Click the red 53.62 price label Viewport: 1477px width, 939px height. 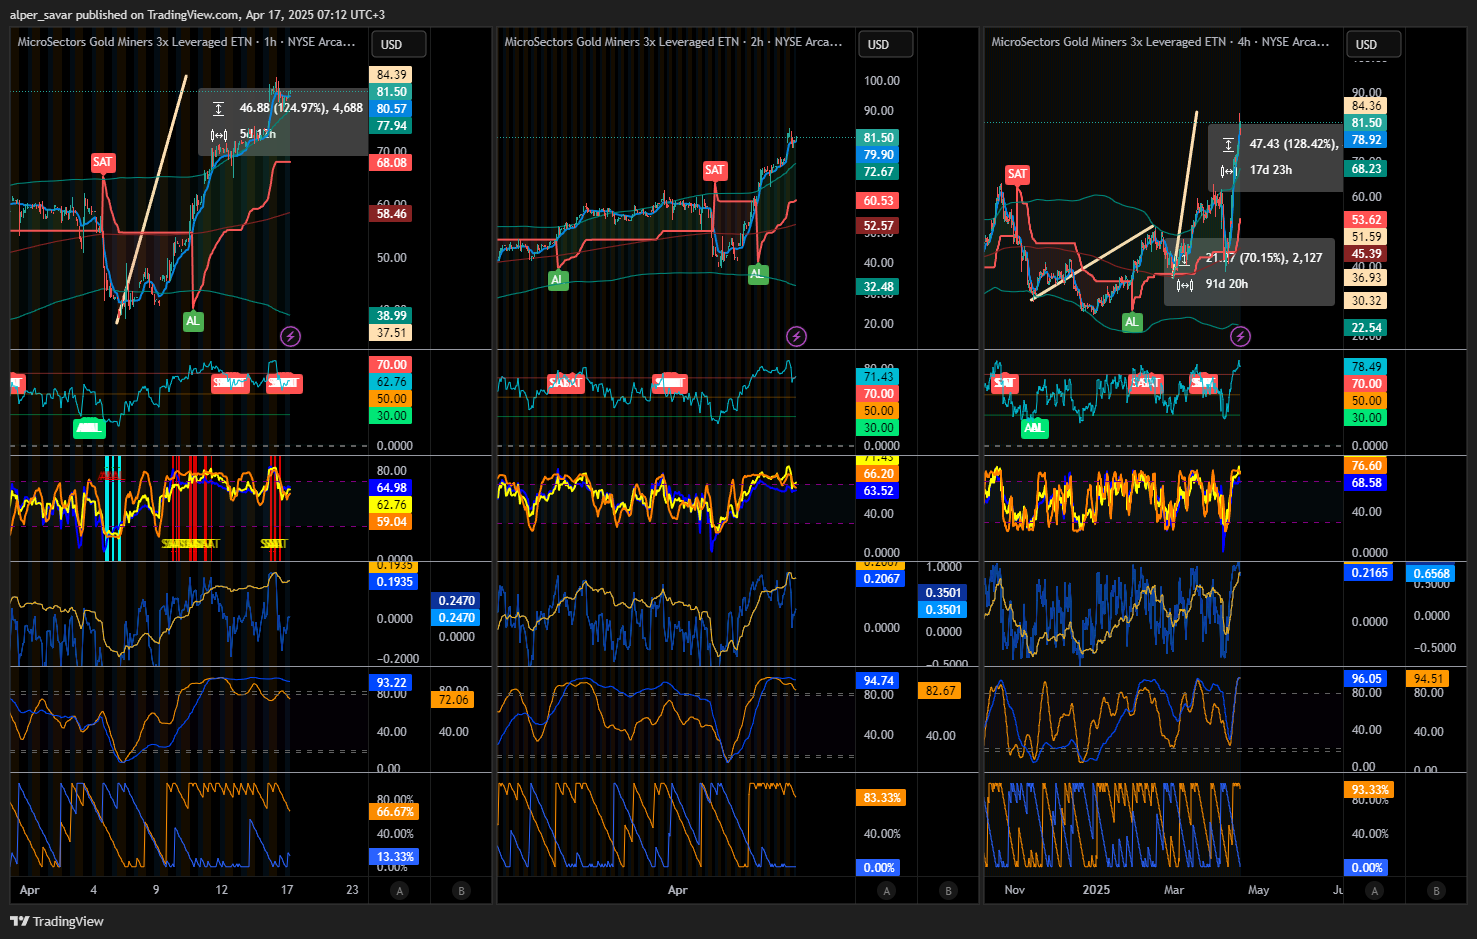(x=1366, y=220)
